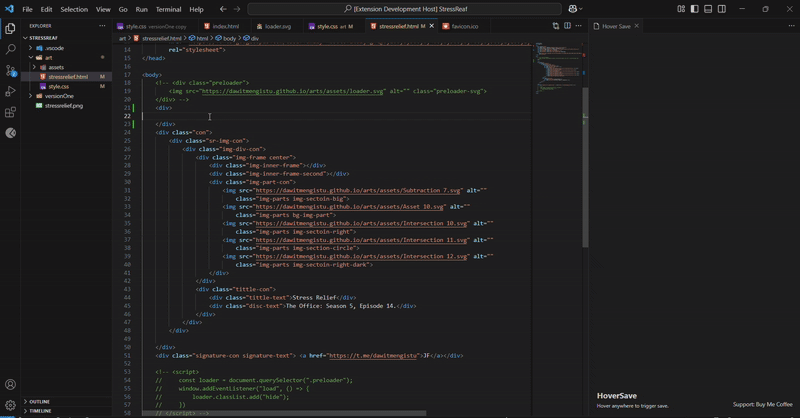Open the Terminal menu

[x=168, y=9]
